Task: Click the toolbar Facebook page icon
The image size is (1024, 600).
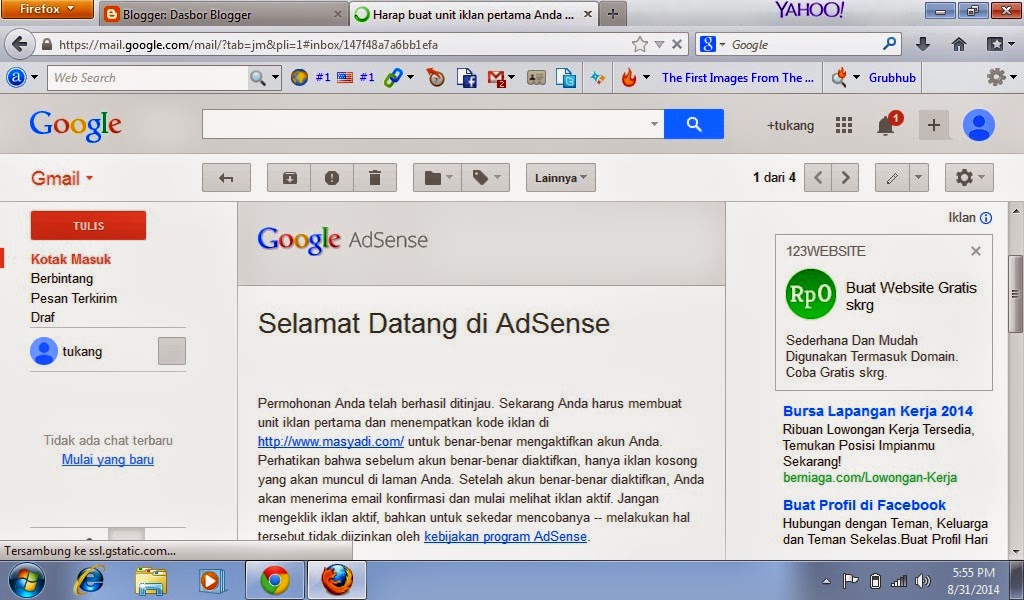Action: [466, 78]
